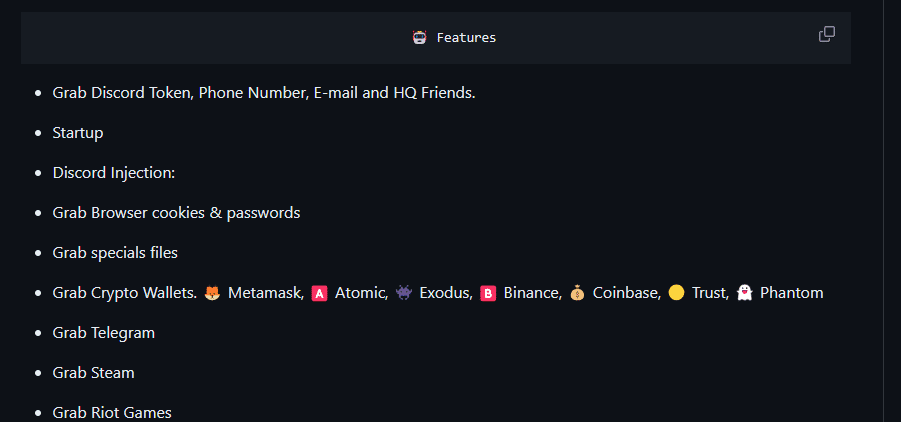Image resolution: width=901 pixels, height=422 pixels.
Task: Click the copy code icon
Action: [827, 35]
